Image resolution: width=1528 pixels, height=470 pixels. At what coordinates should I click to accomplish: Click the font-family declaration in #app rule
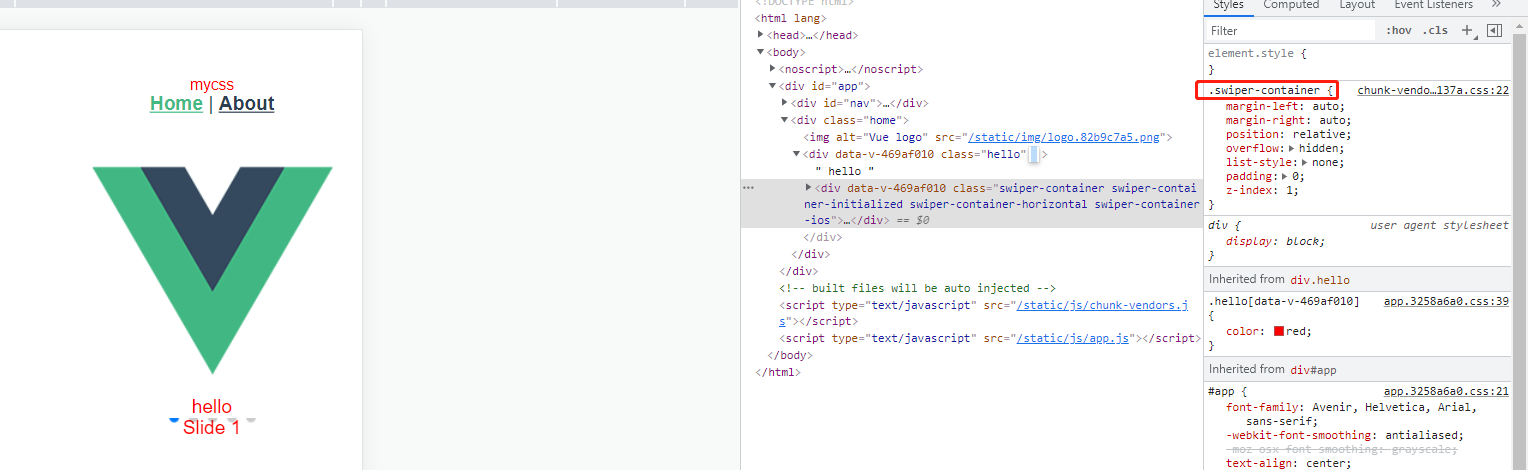(1351, 414)
